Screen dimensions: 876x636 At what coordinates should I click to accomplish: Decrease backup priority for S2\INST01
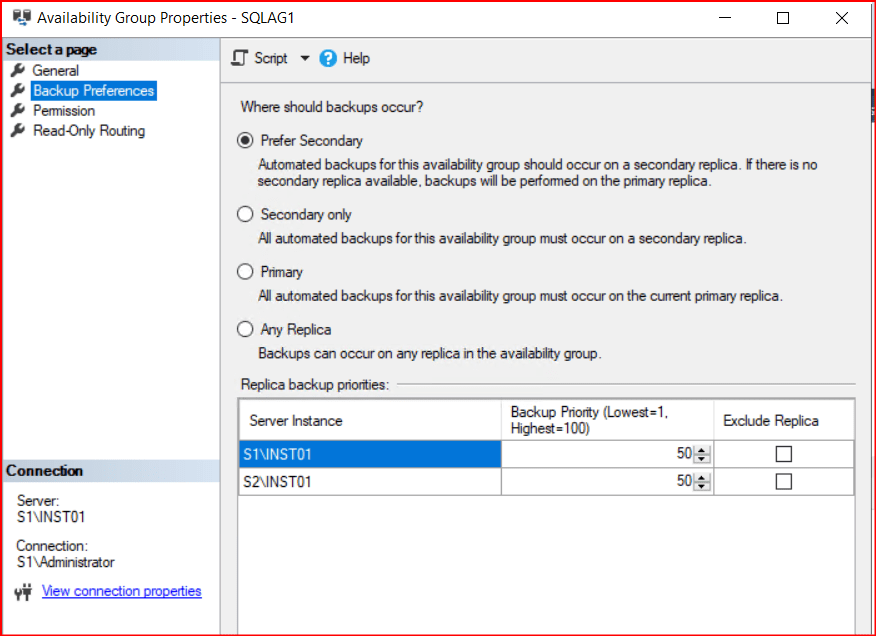tap(702, 487)
